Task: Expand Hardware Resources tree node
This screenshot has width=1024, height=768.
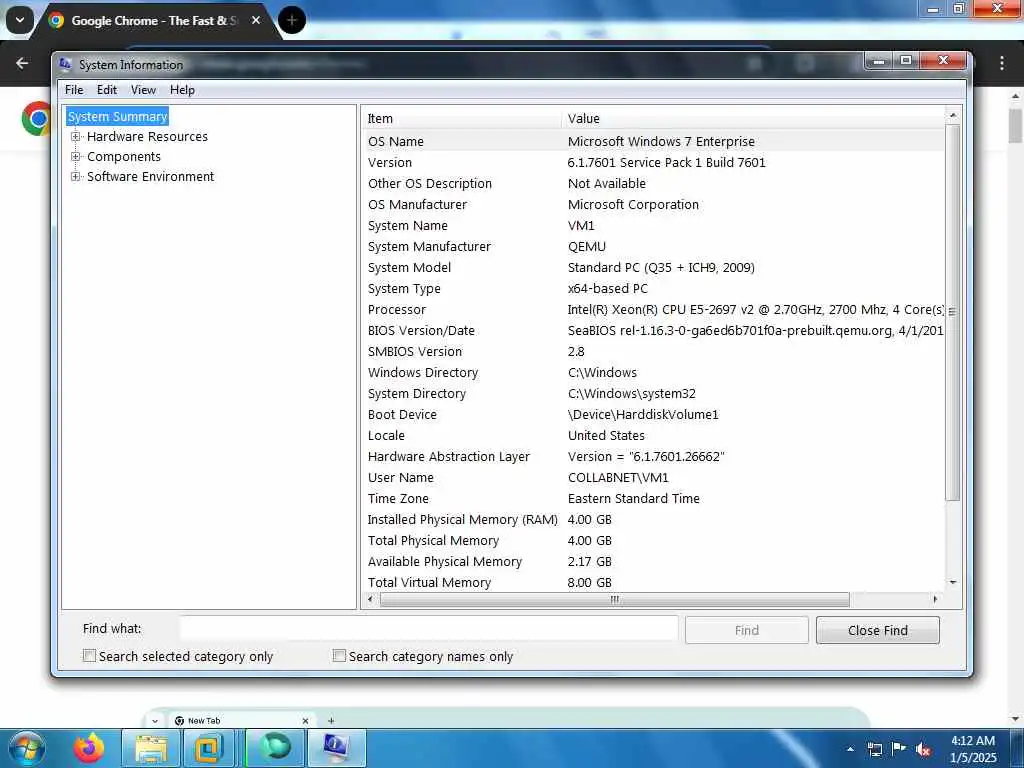Action: click(76, 136)
